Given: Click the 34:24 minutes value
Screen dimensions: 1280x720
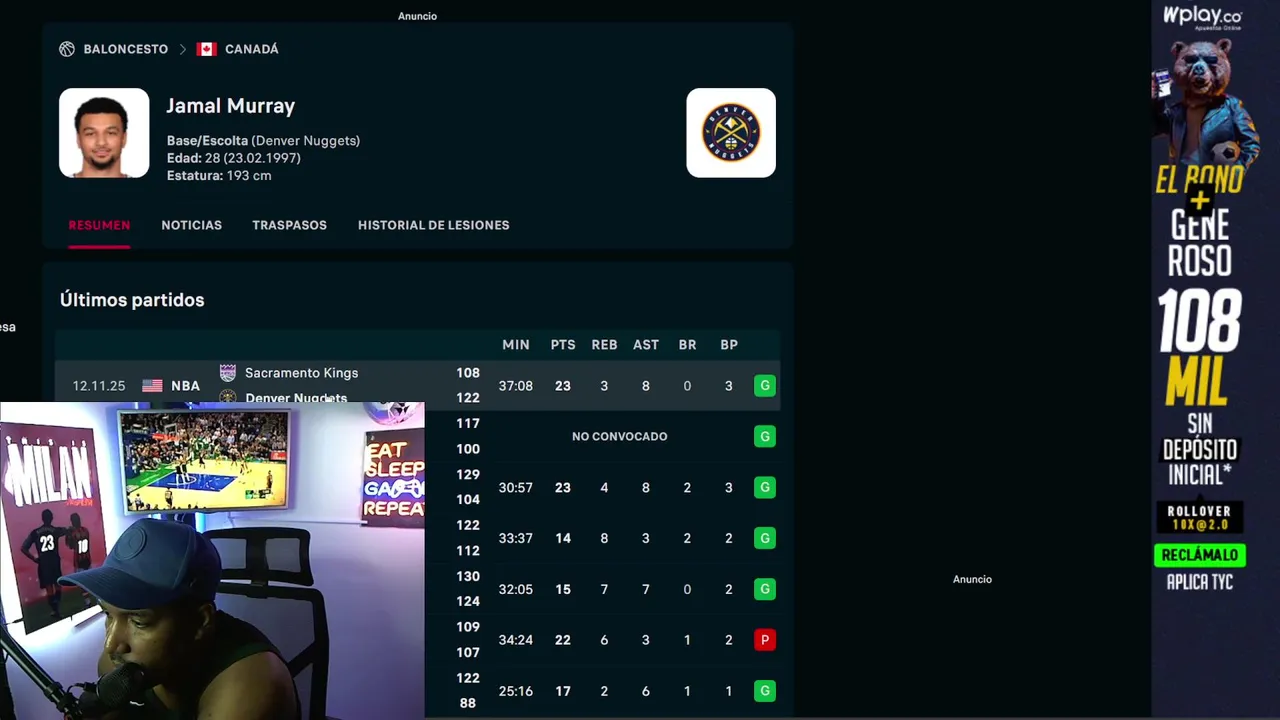Looking at the screenshot, I should (x=516, y=640).
